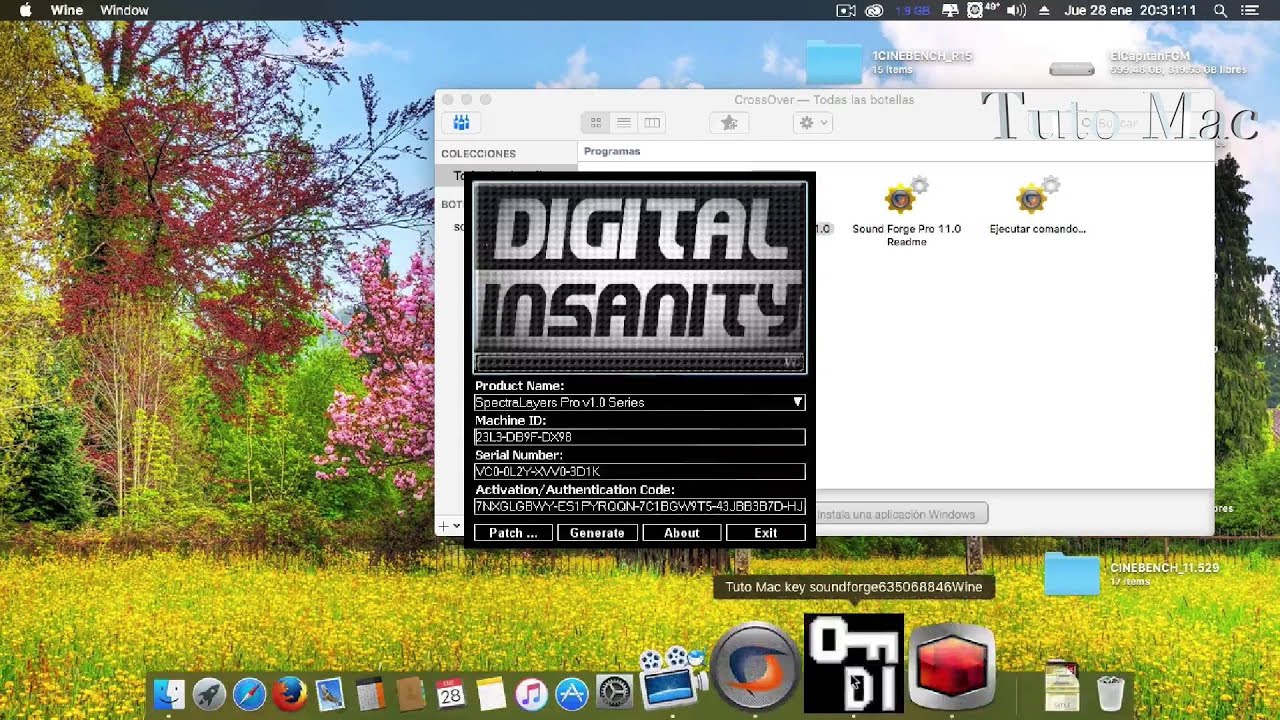1280x720 pixels.
Task: Open App Store from the Dock
Action: 571,693
